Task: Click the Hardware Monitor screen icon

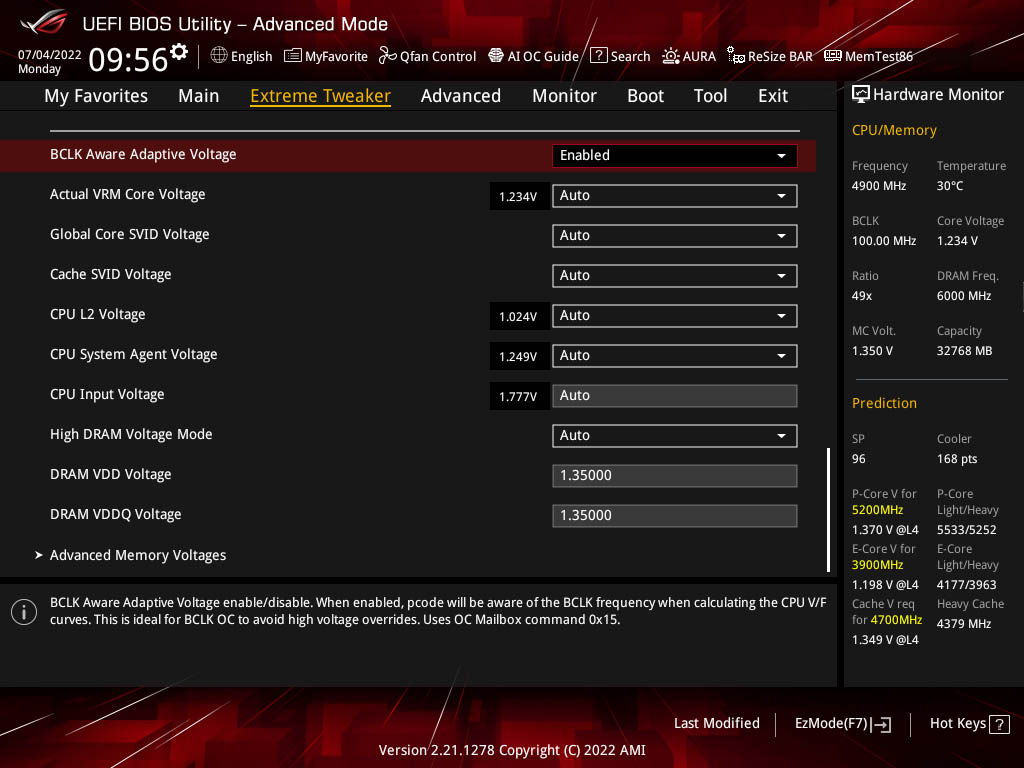Action: (861, 95)
